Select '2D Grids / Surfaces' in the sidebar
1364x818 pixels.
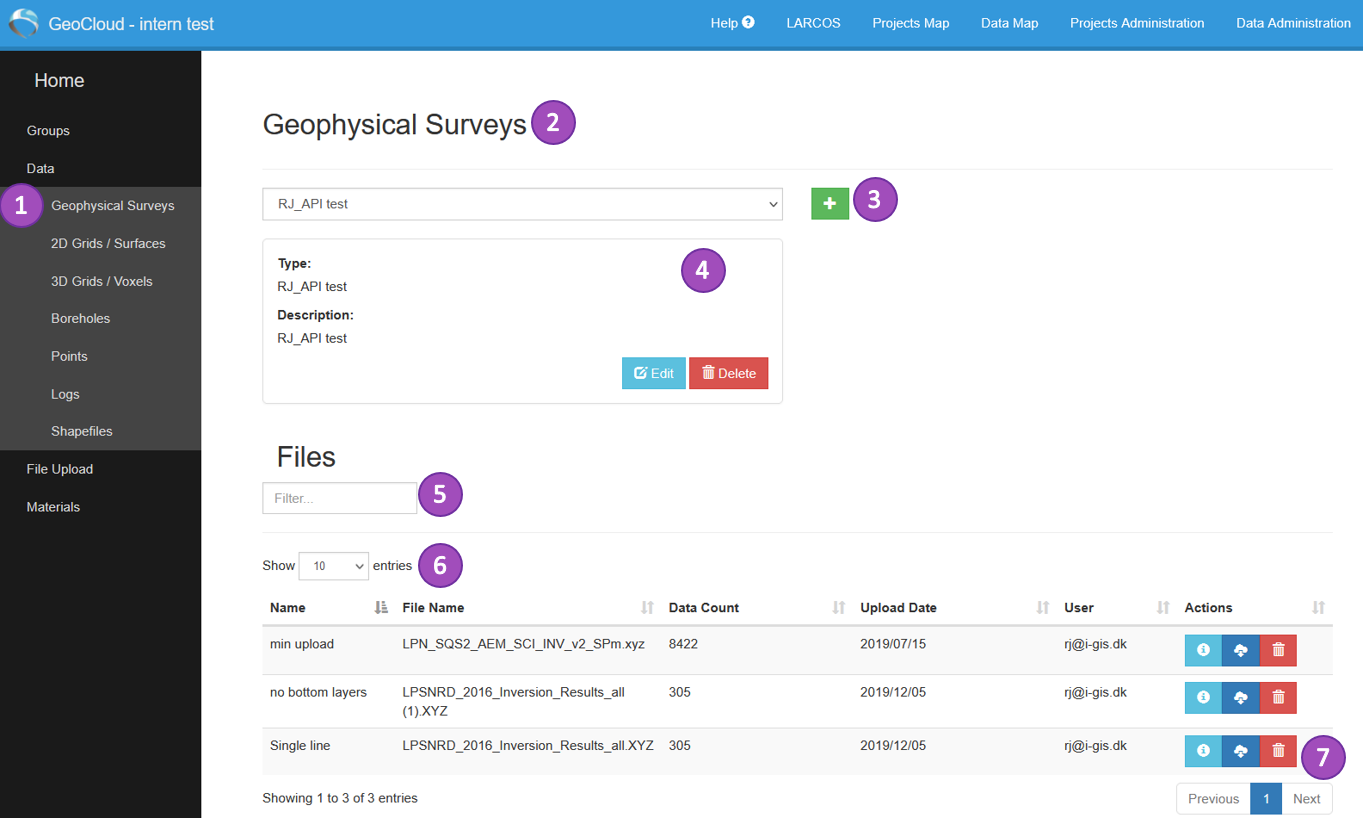pyautogui.click(x=108, y=243)
